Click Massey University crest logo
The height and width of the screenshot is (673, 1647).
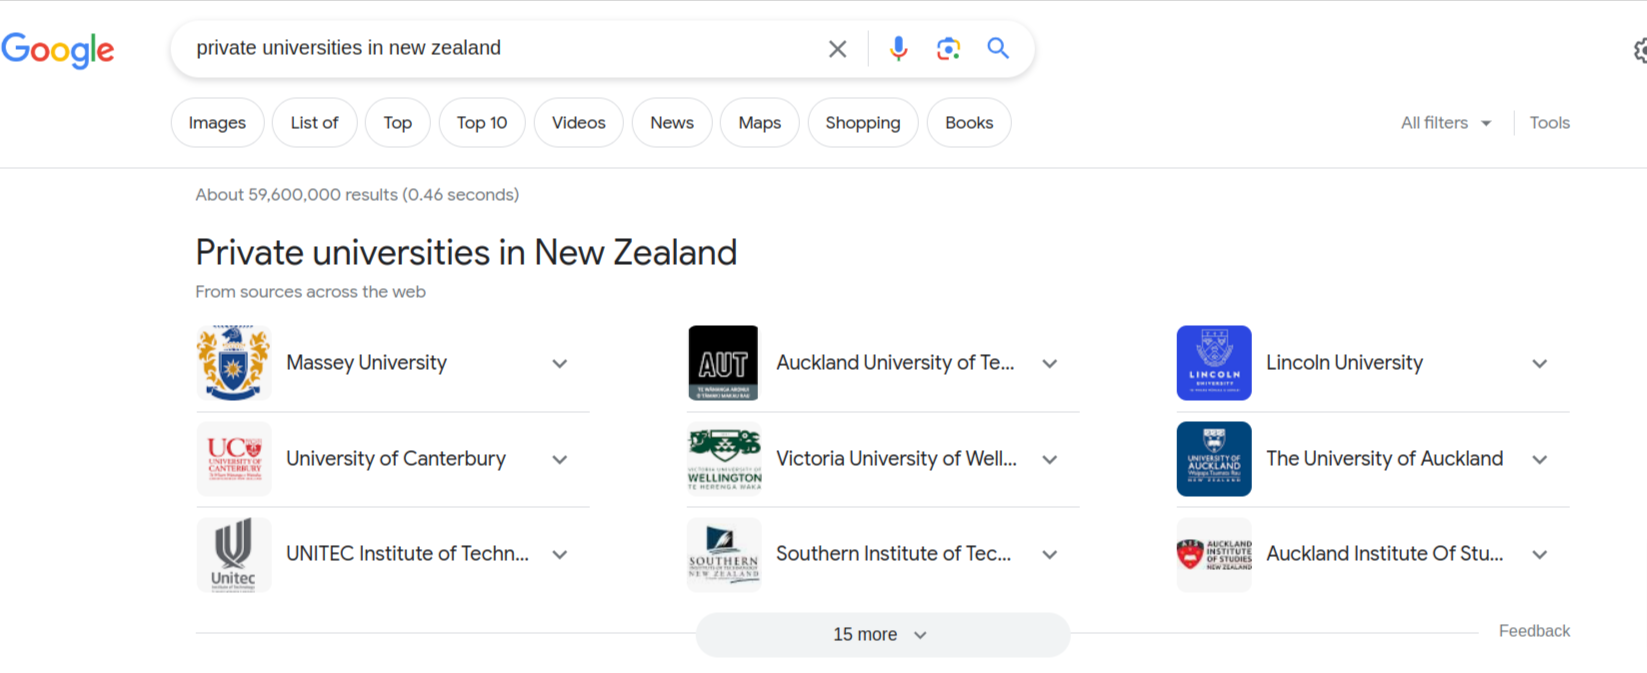point(234,363)
